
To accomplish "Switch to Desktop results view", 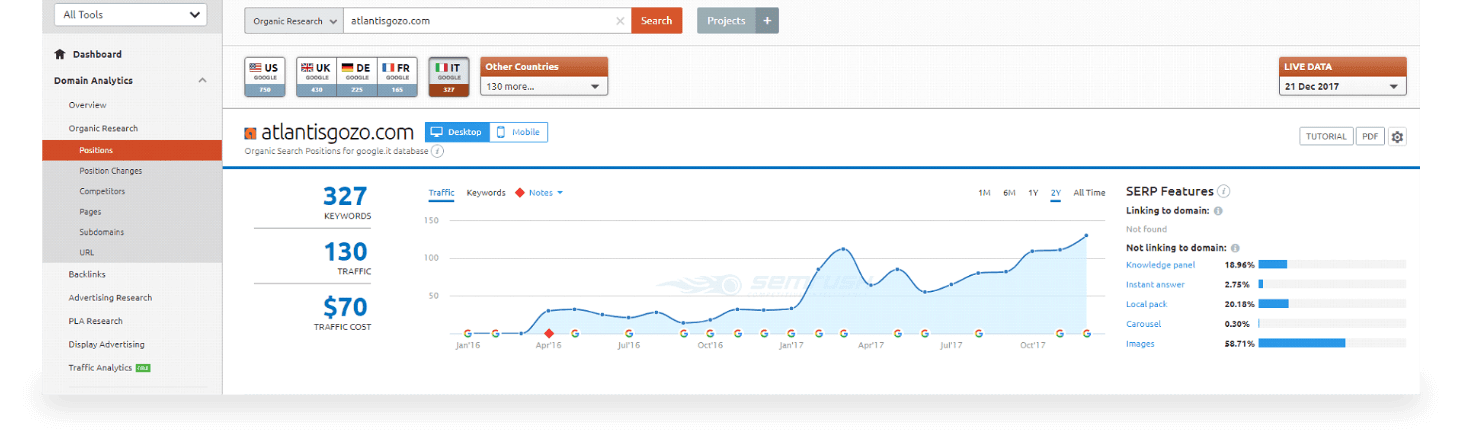I will coord(457,132).
